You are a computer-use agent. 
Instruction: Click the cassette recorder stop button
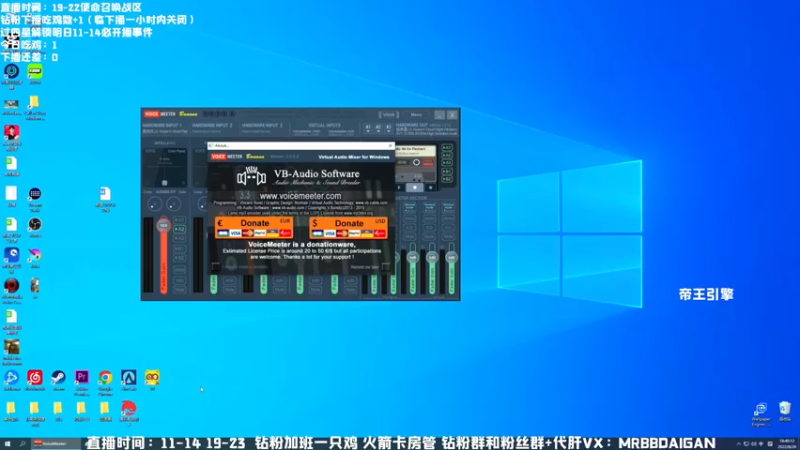415,188
